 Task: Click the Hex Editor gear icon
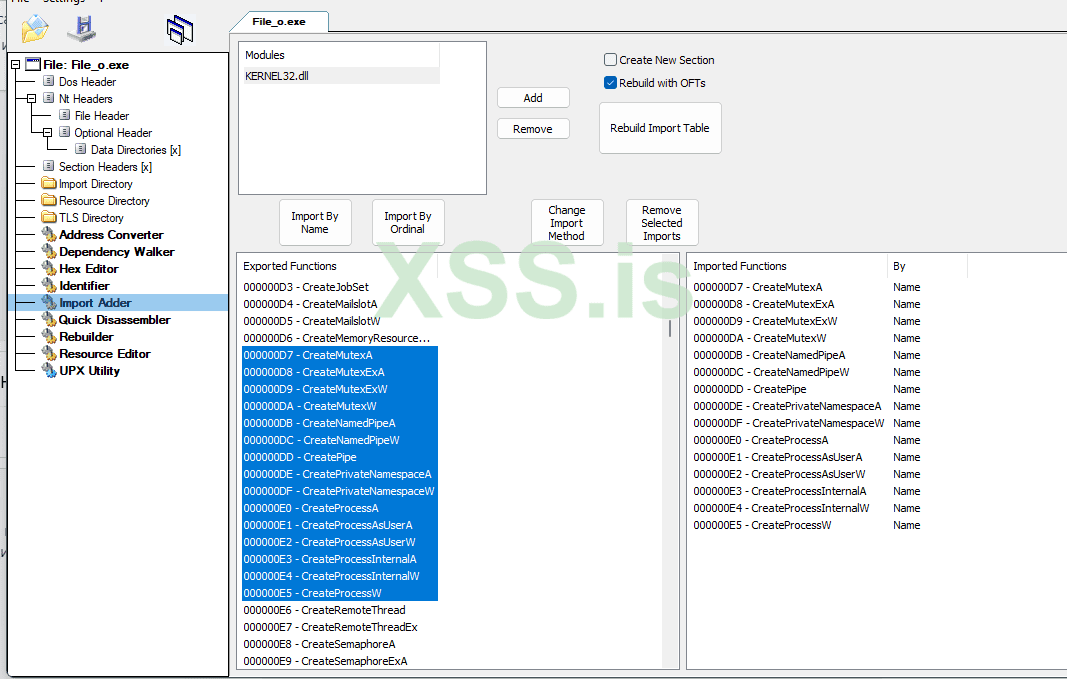pyautogui.click(x=49, y=268)
